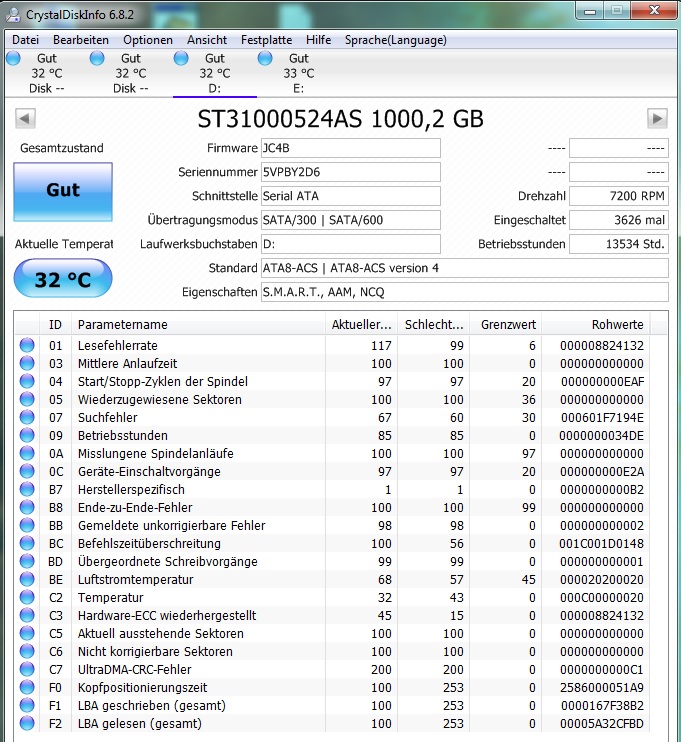Click status icon of Suchfehler row
681x742 pixels.
[27, 417]
